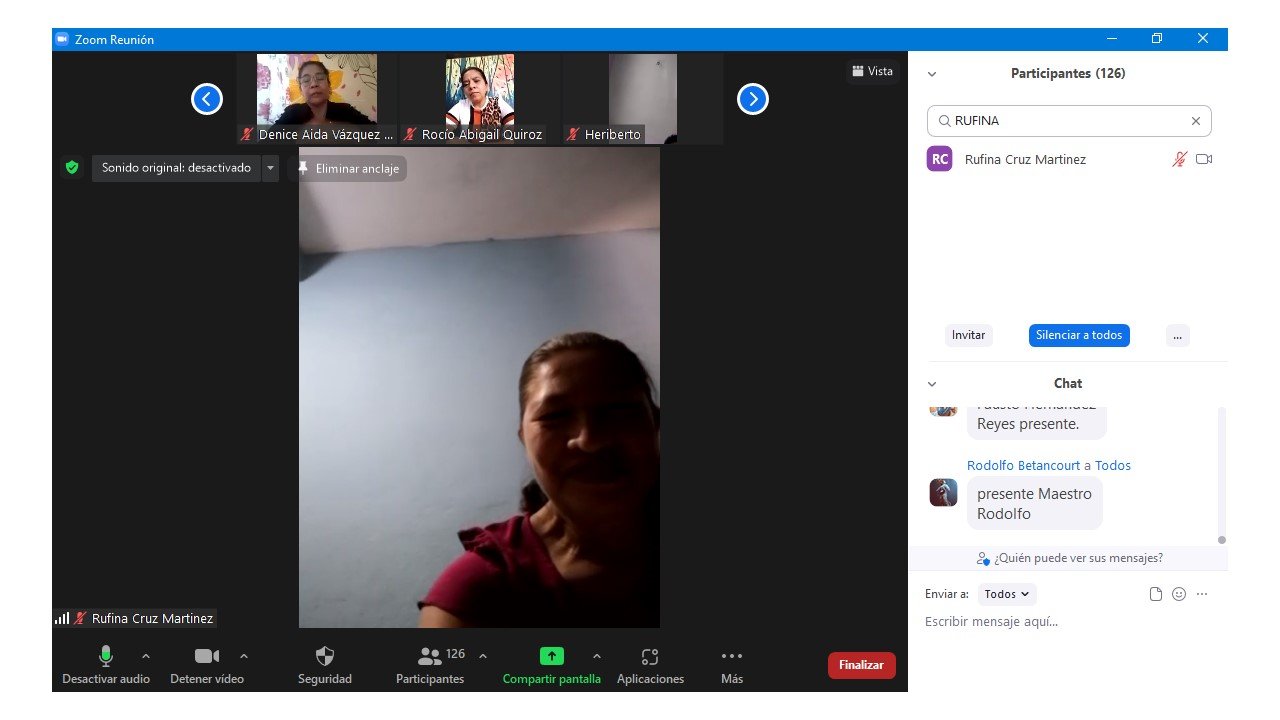This screenshot has width=1280, height=720.
Task: Open share options arrow beside Compartir pantalla
Action: (597, 656)
